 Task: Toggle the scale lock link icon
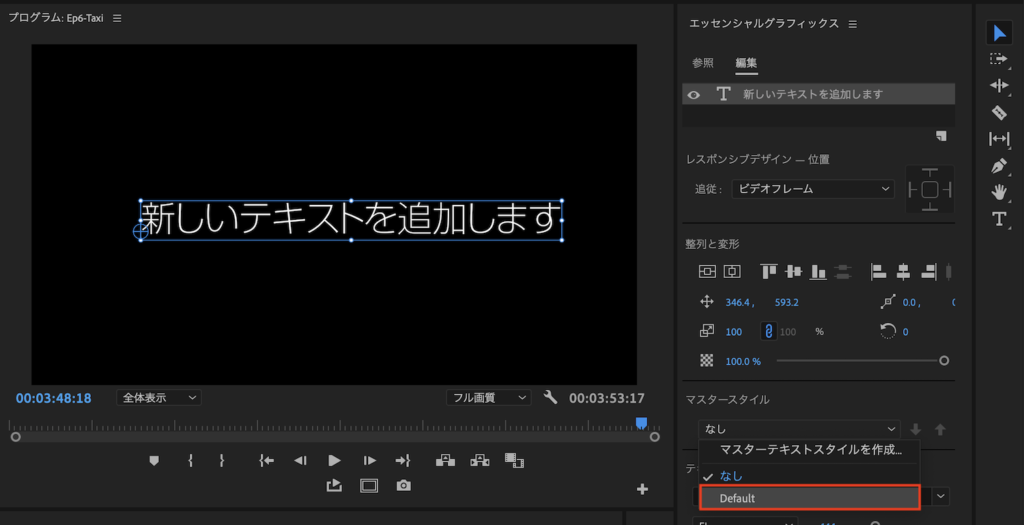pyautogui.click(x=769, y=332)
